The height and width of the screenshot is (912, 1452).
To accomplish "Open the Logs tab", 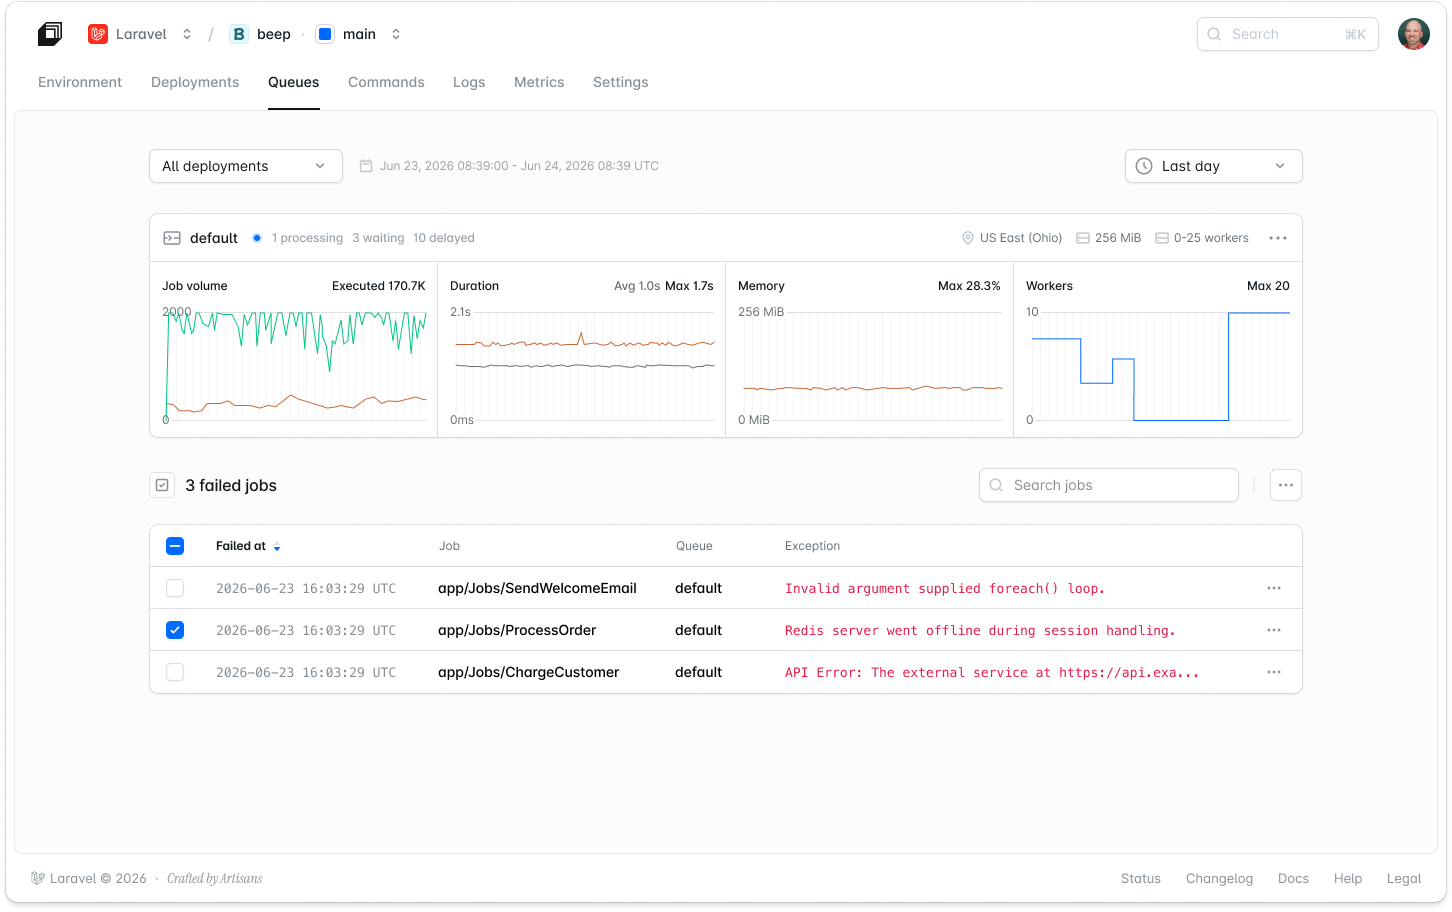I will point(469,82).
